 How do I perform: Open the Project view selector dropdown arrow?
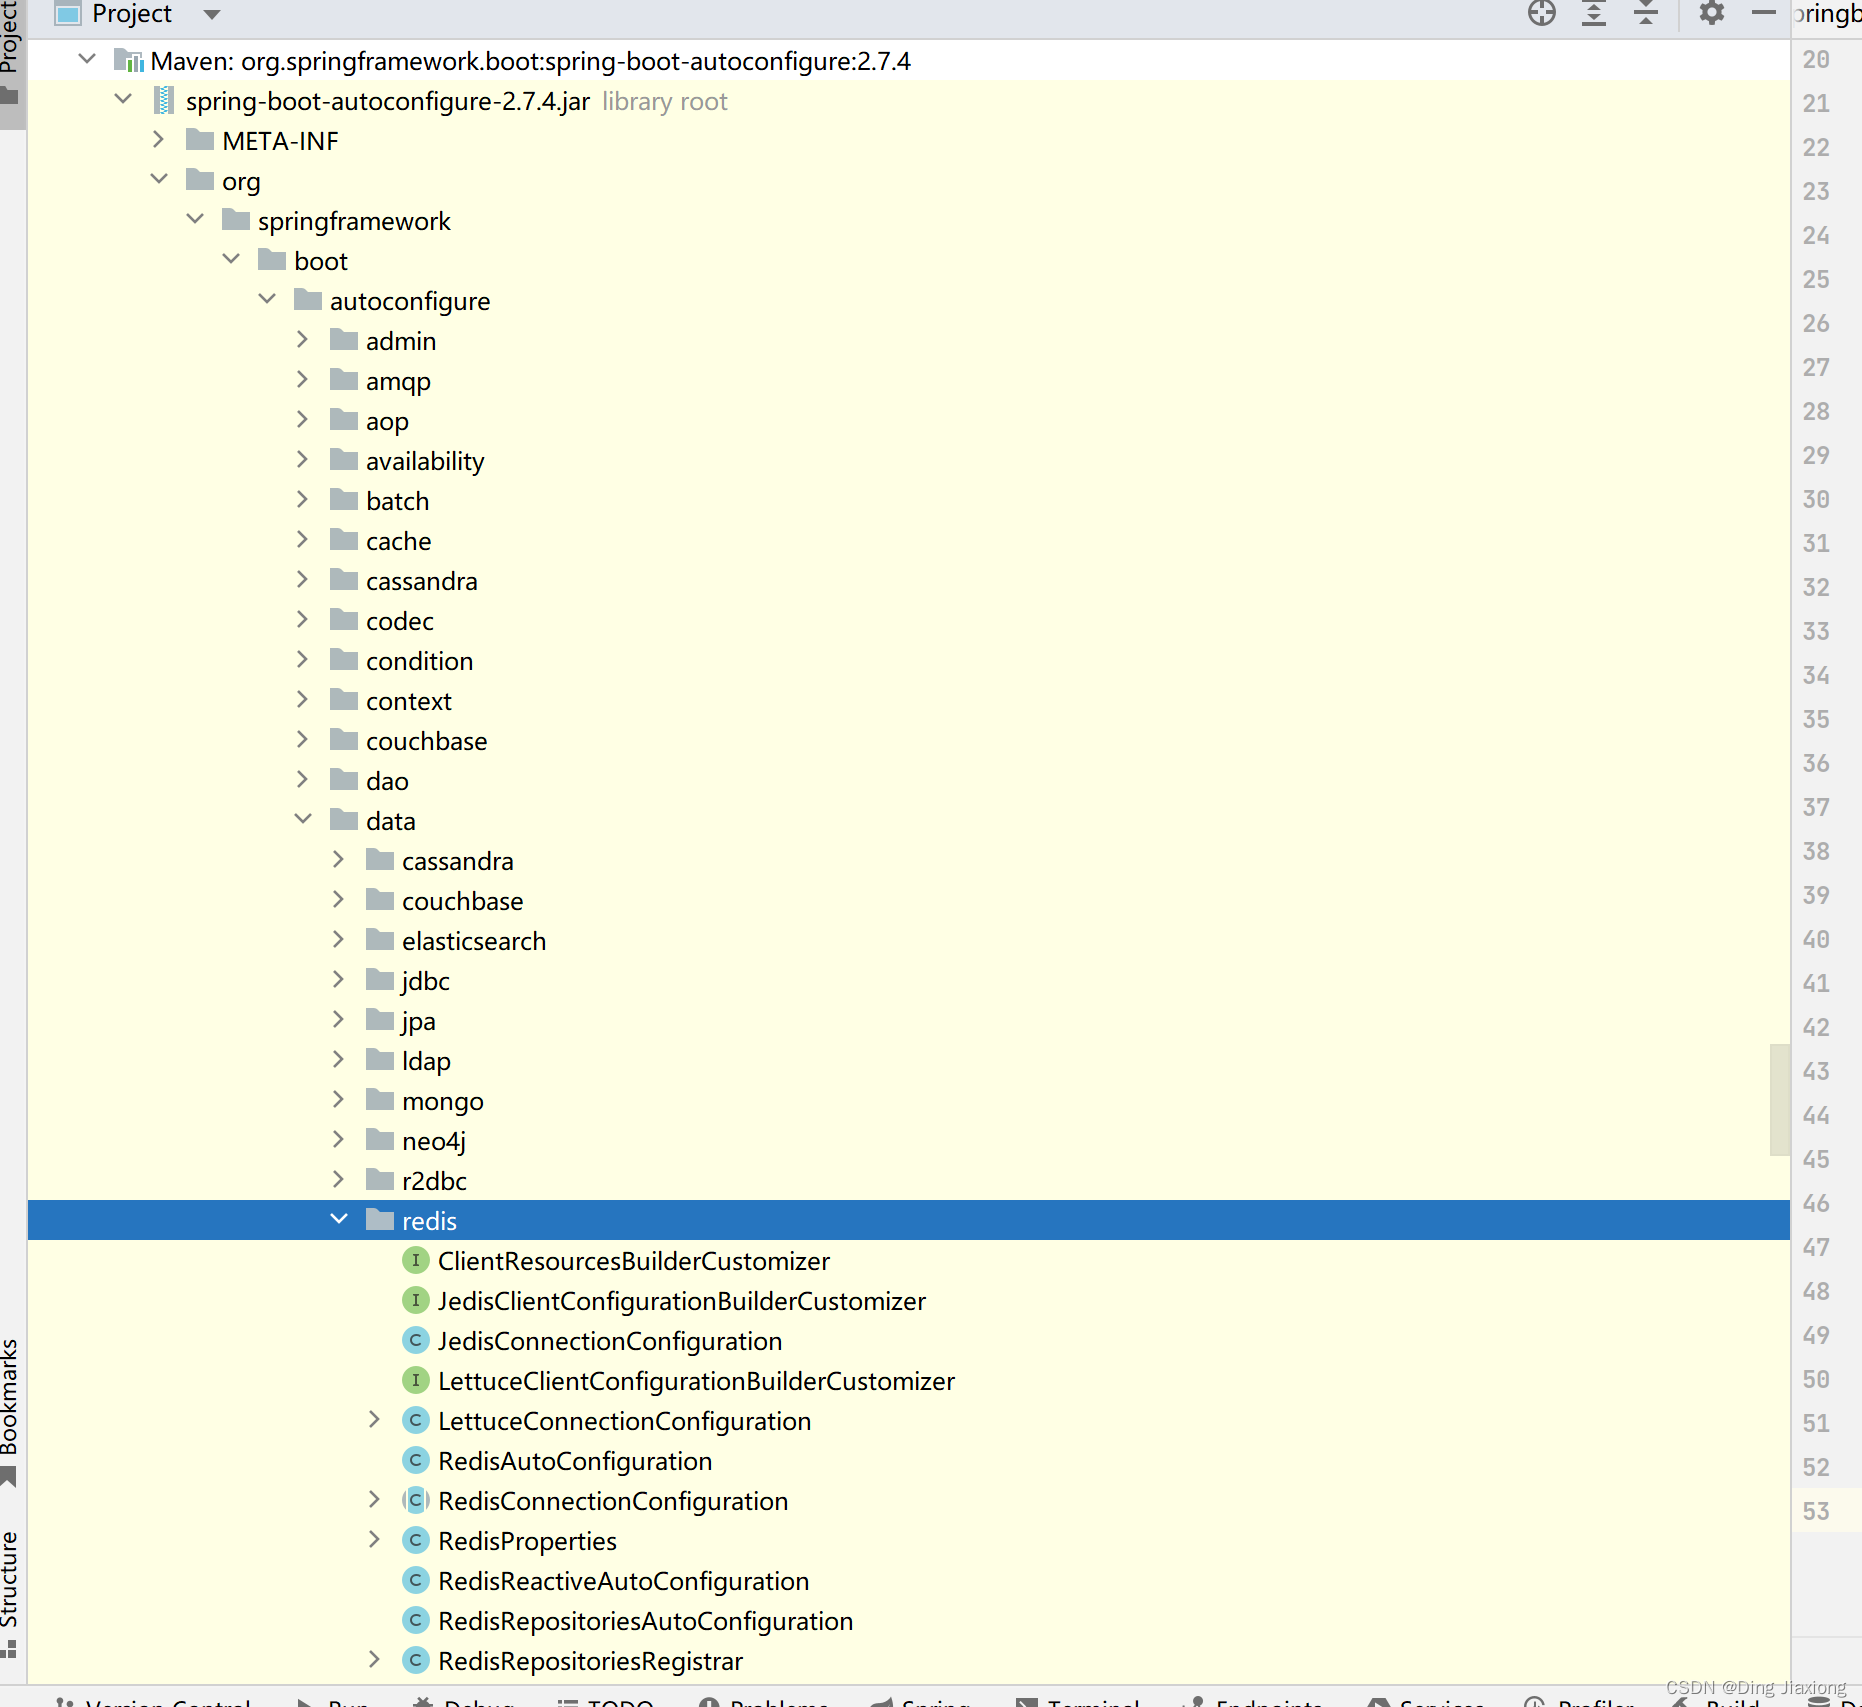(x=211, y=15)
